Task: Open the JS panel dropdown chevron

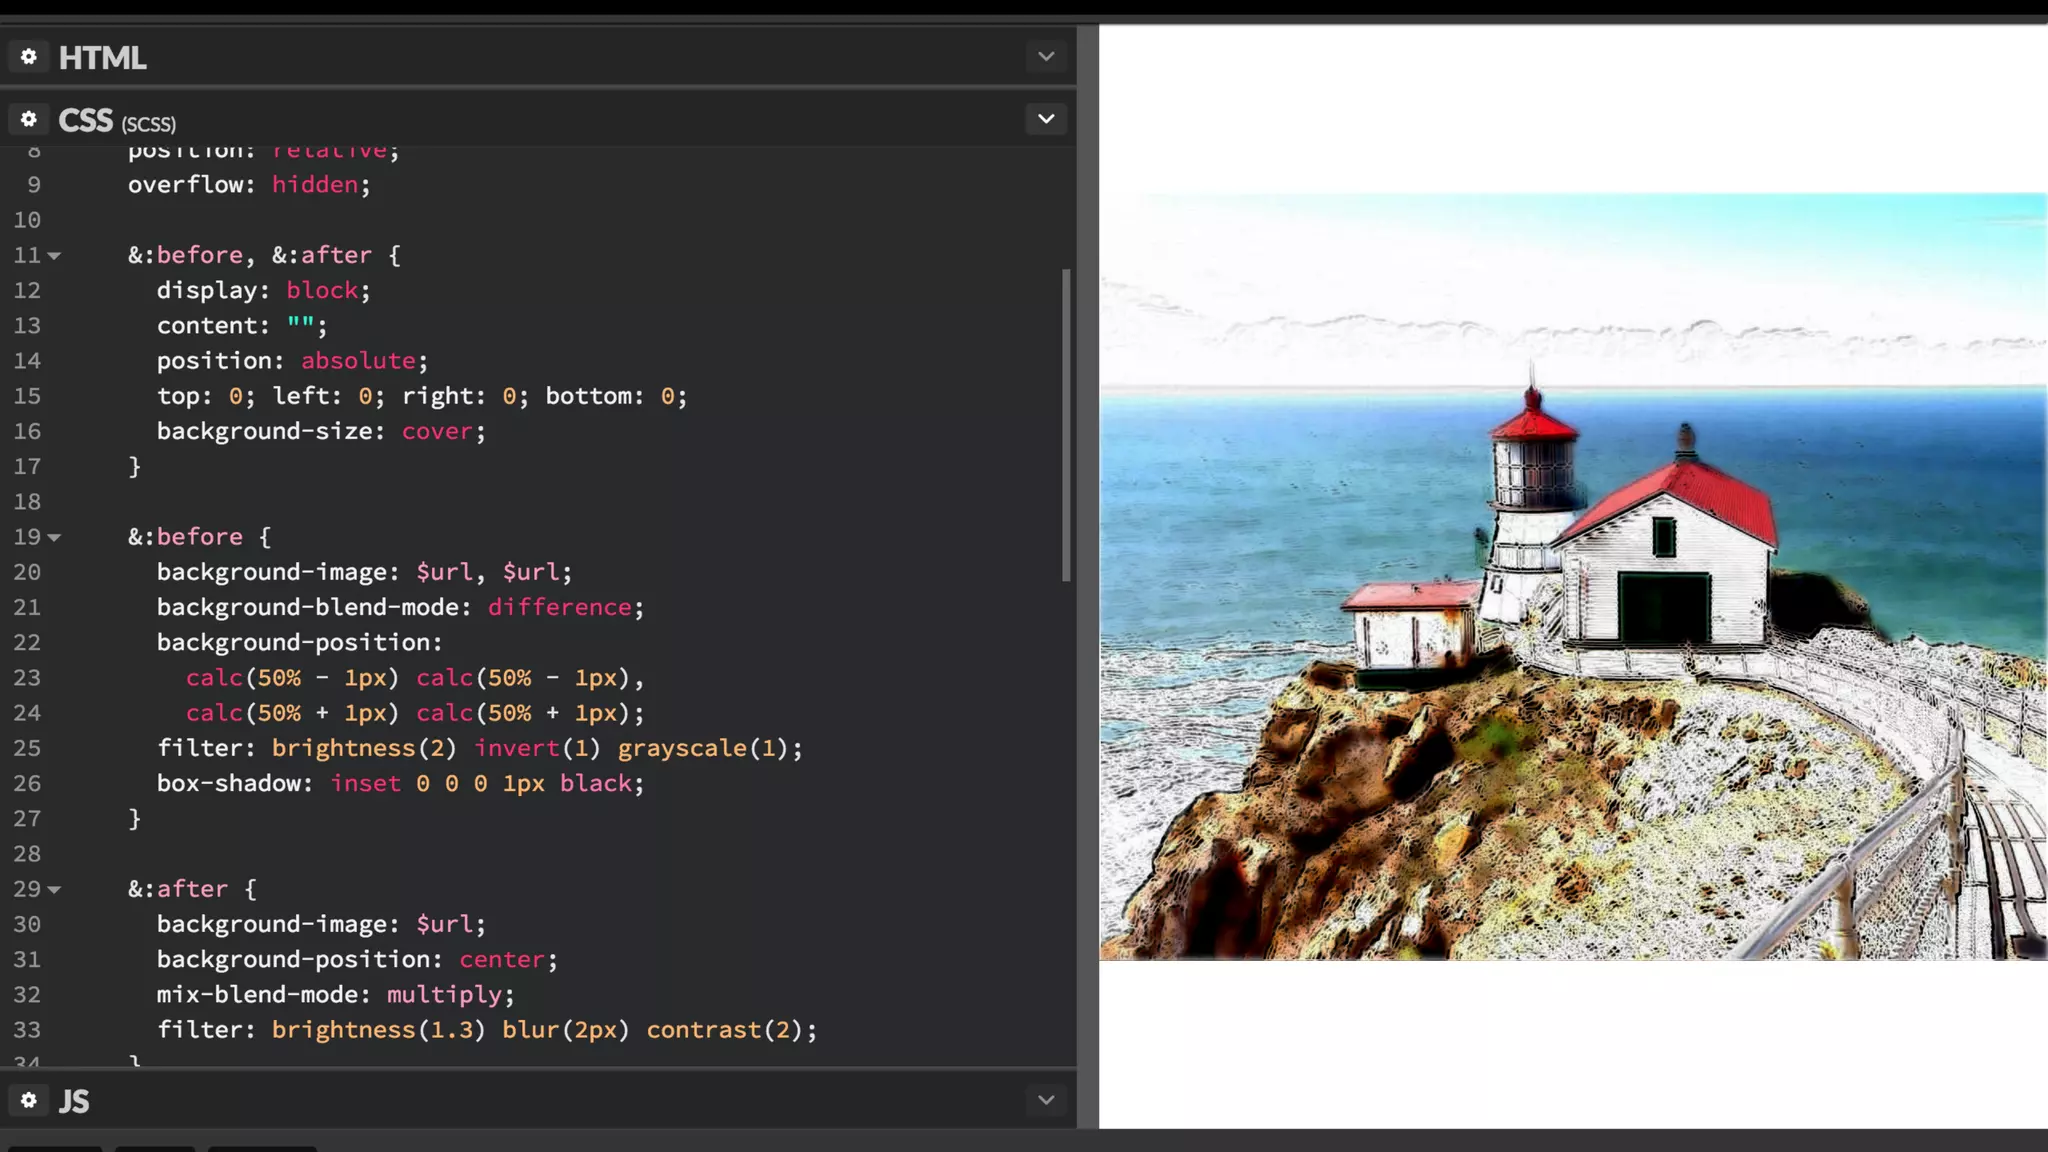Action: point(1046,1100)
